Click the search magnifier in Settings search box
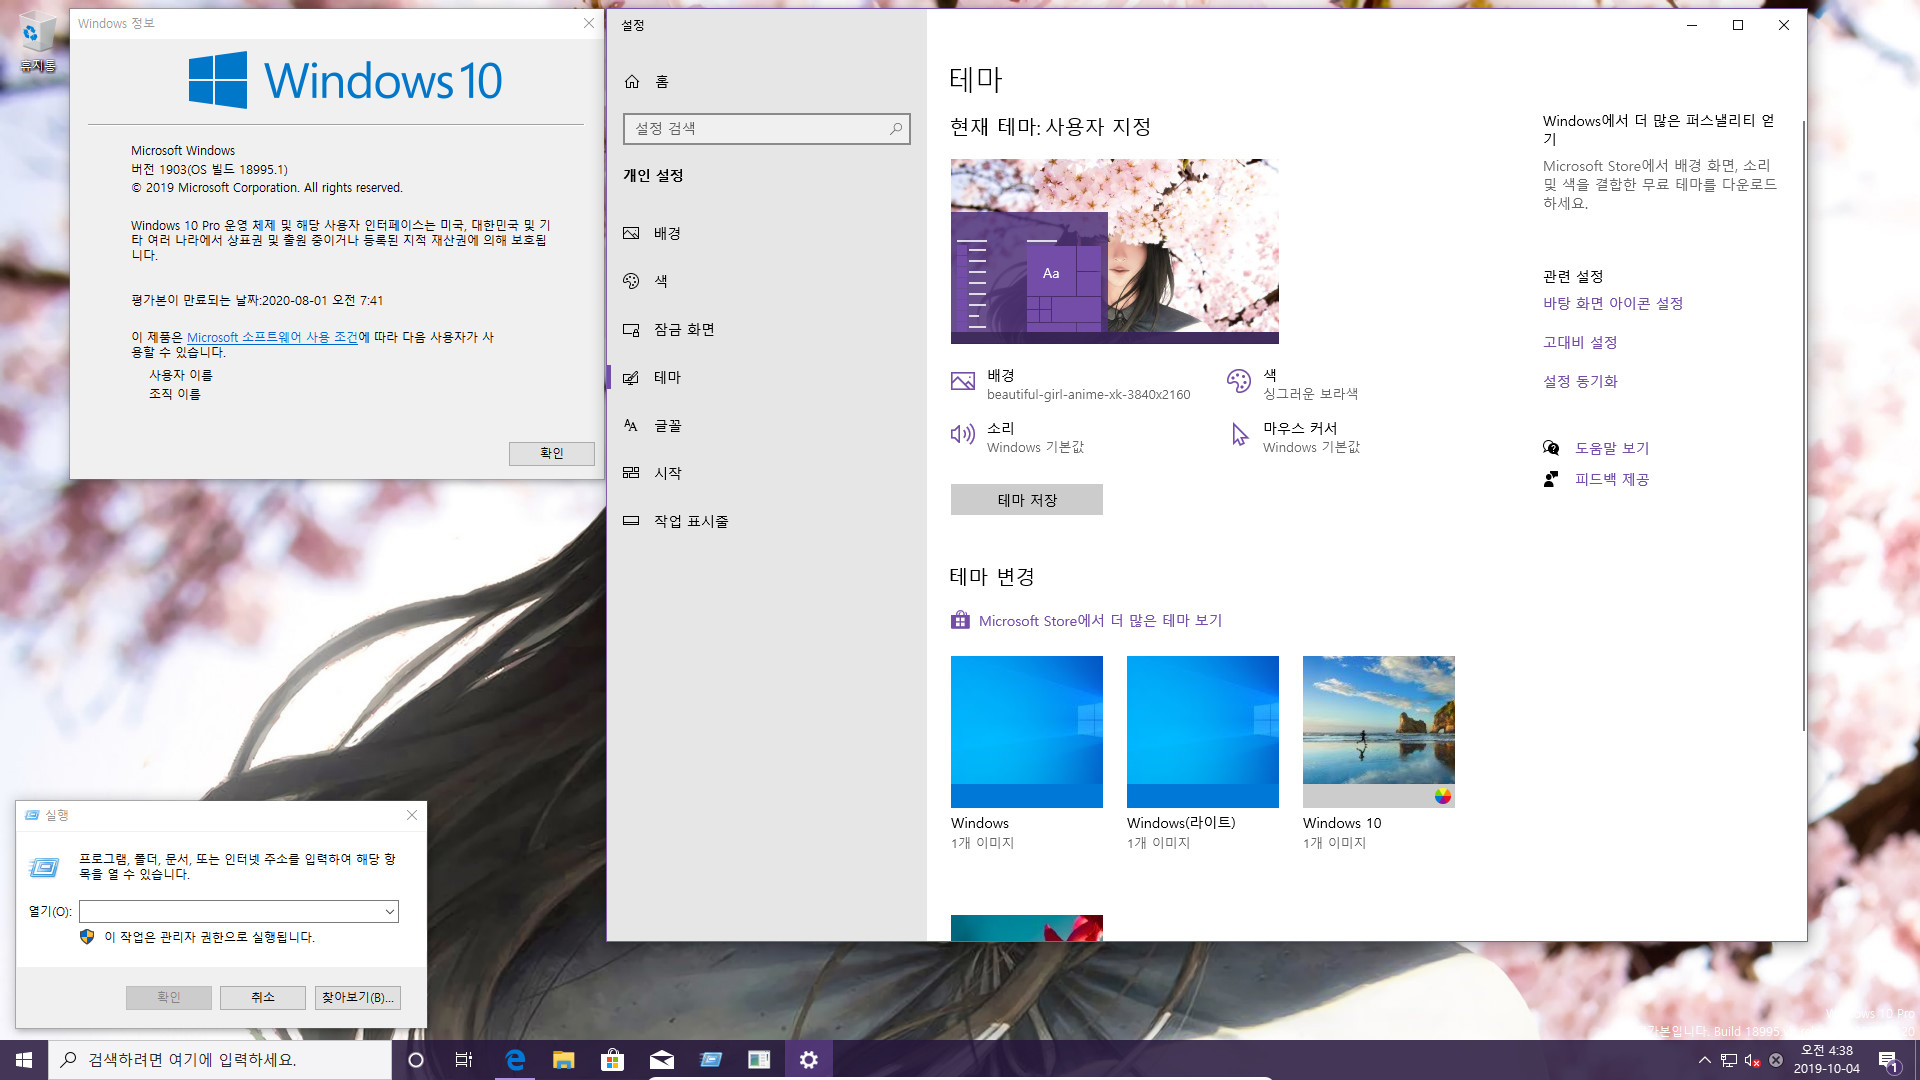Viewport: 1920px width, 1080px height. pyautogui.click(x=896, y=128)
